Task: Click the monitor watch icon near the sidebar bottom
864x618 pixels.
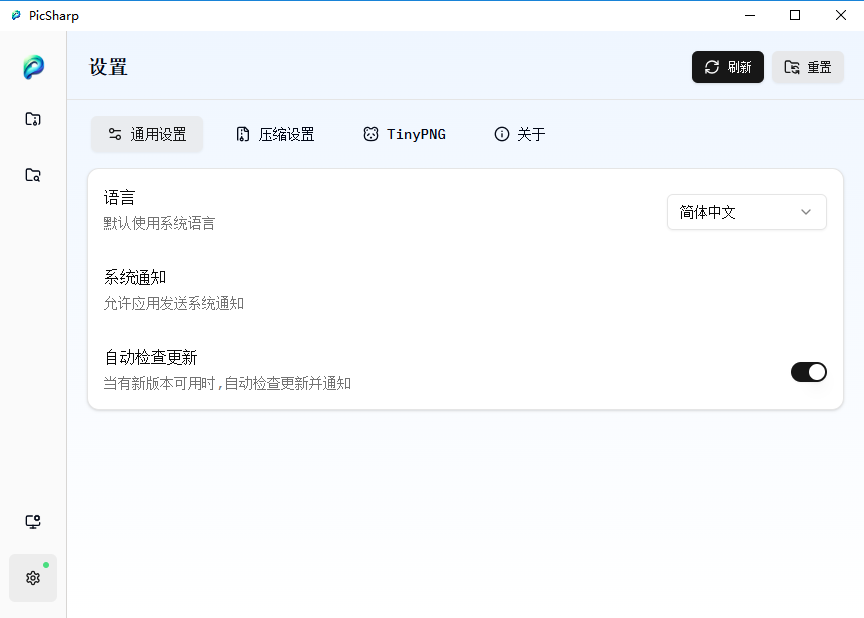Action: pos(33,521)
